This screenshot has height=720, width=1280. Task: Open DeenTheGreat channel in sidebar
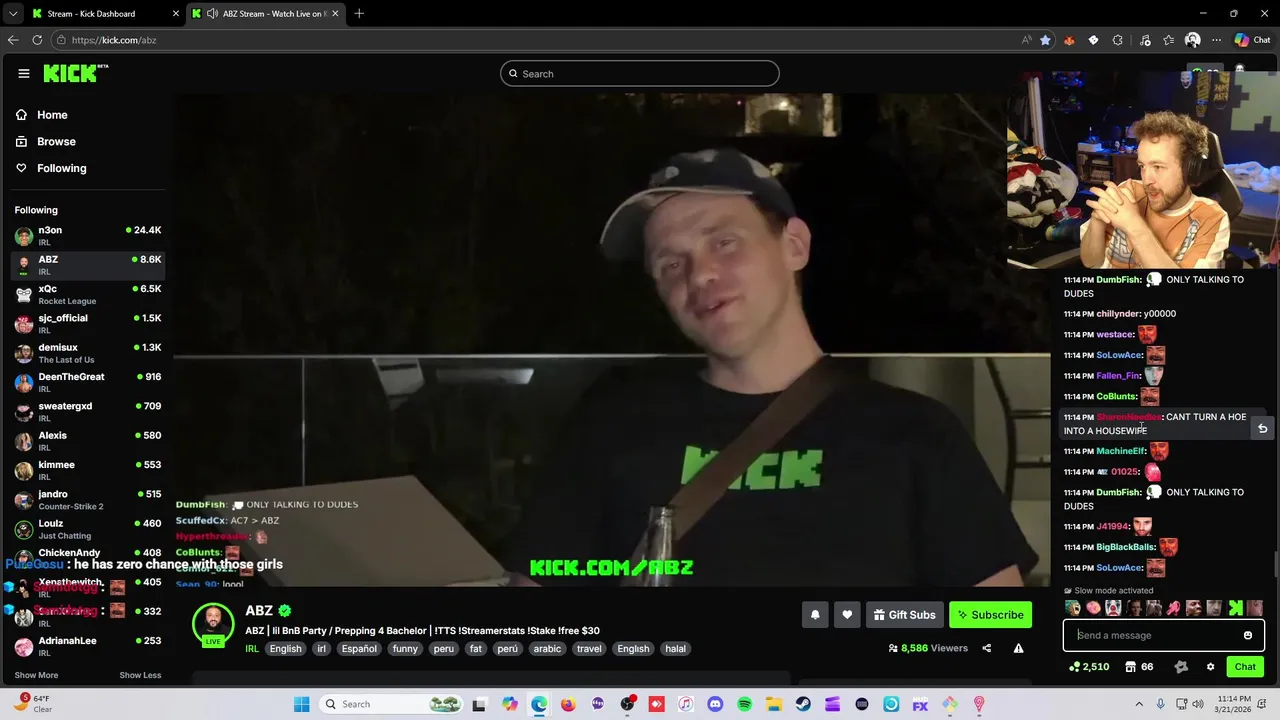(88, 382)
